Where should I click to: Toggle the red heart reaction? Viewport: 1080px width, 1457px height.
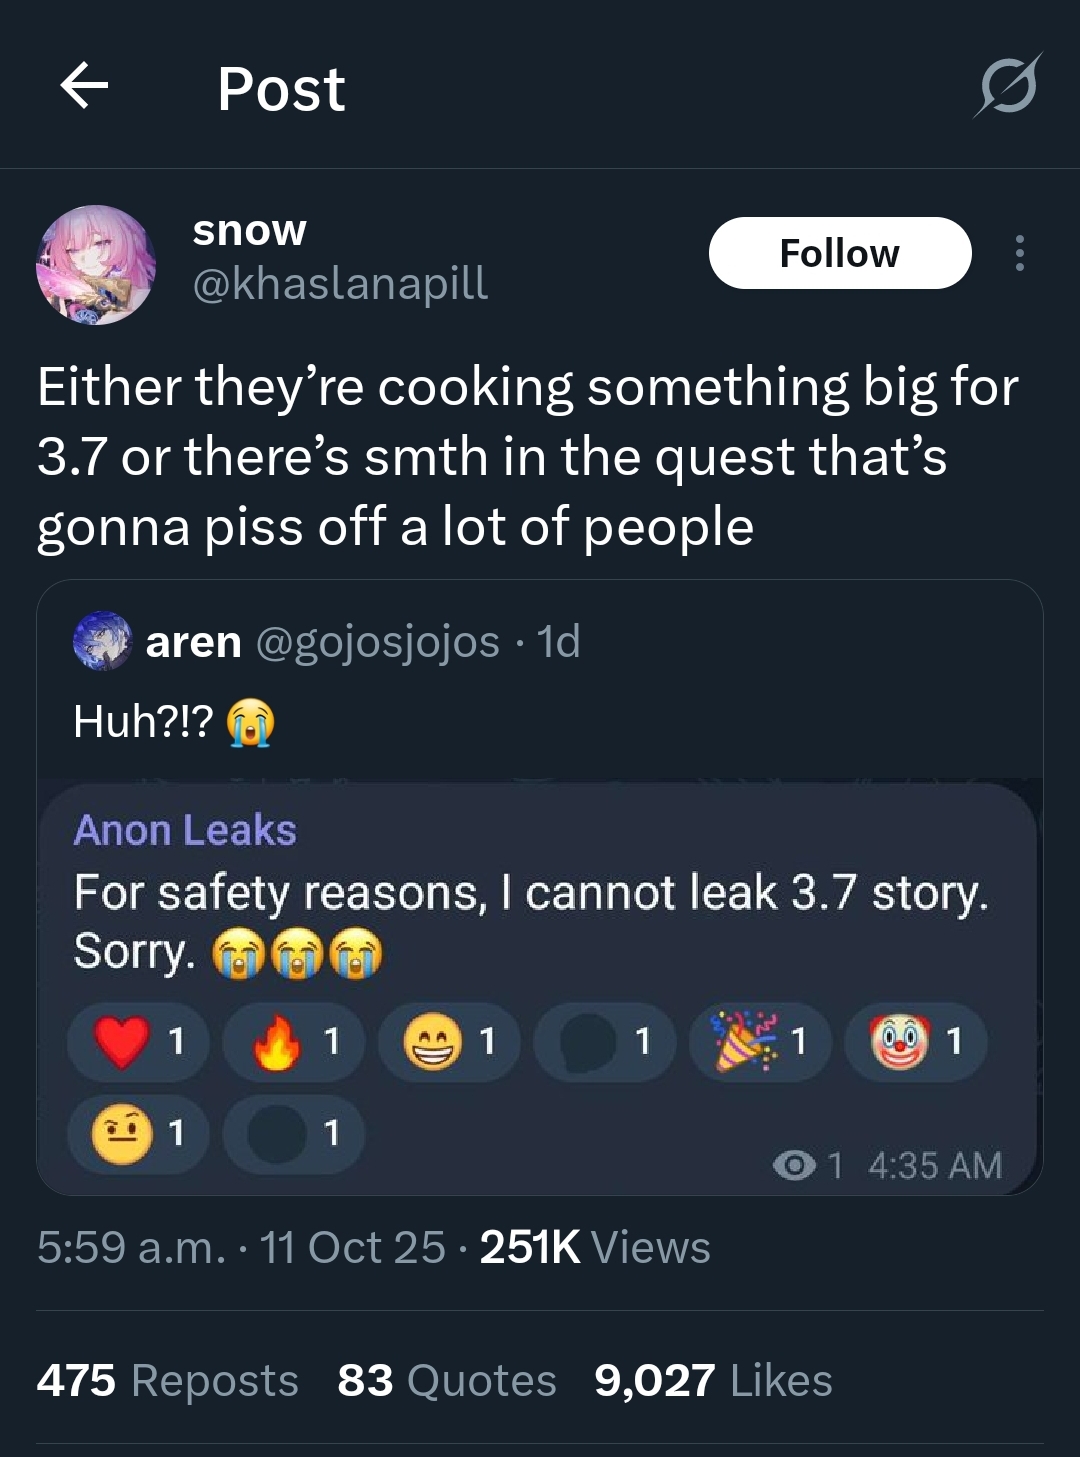(x=138, y=1042)
